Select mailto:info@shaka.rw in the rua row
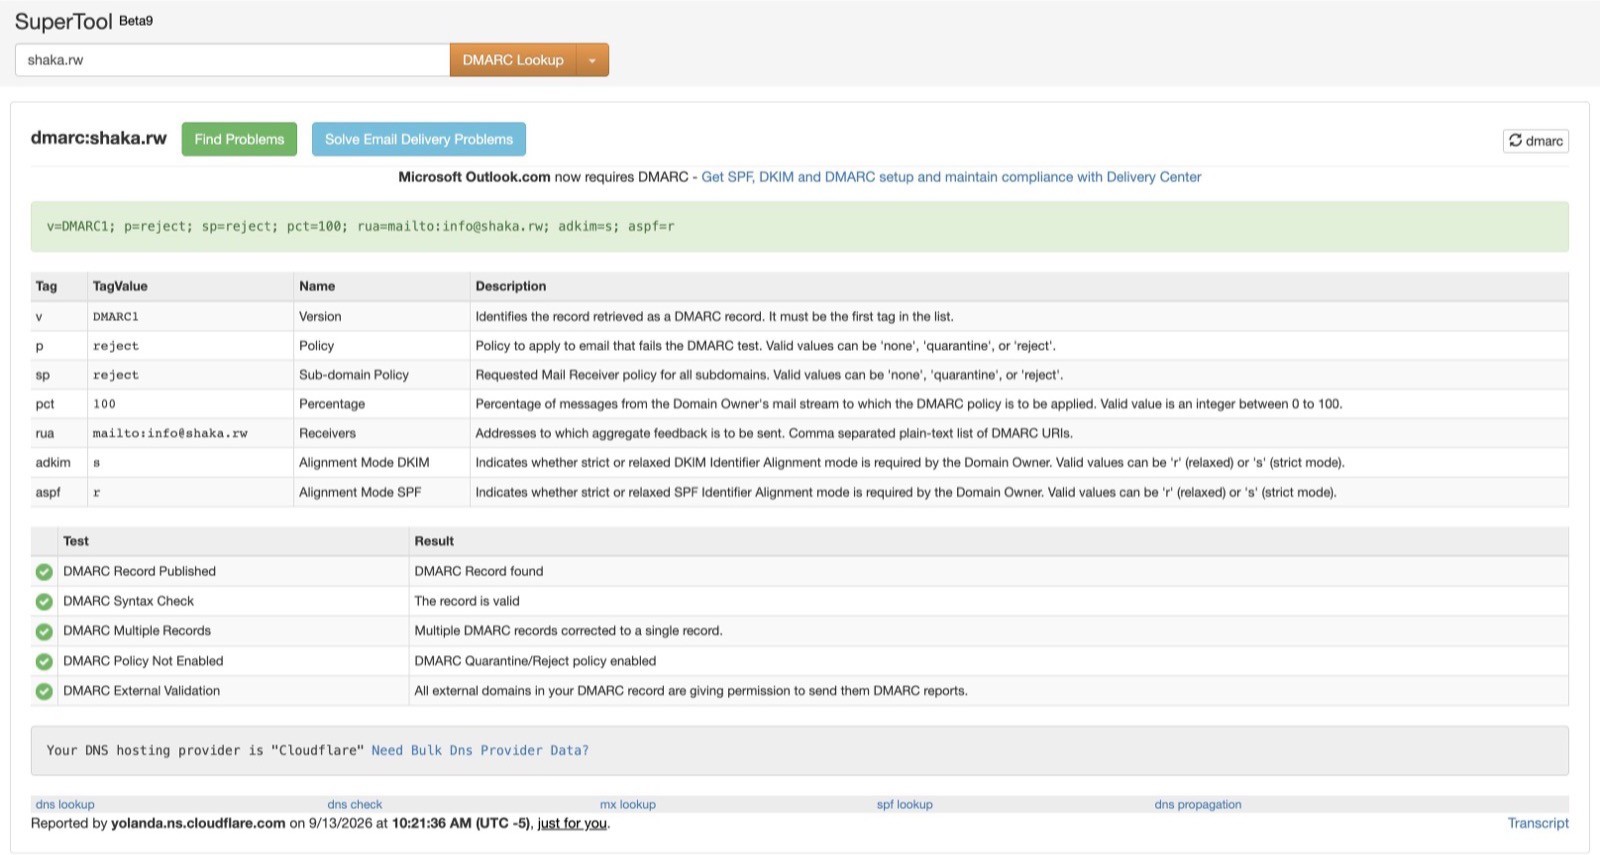The width and height of the screenshot is (1600, 855). 170,434
